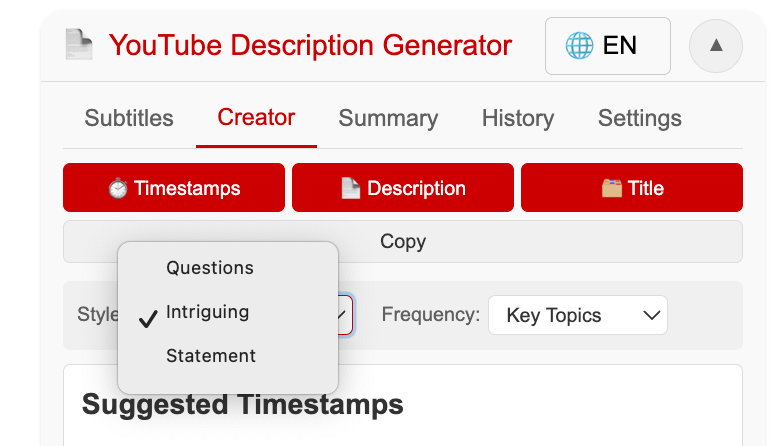Screen dimensions: 776x446
Task: Open the Settings tab
Action: (x=640, y=118)
